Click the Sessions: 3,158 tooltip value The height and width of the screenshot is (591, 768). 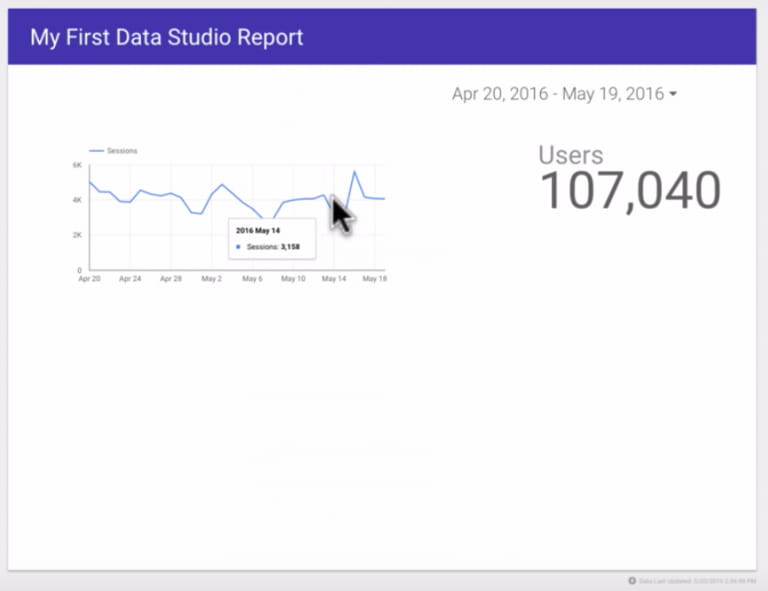[274, 246]
